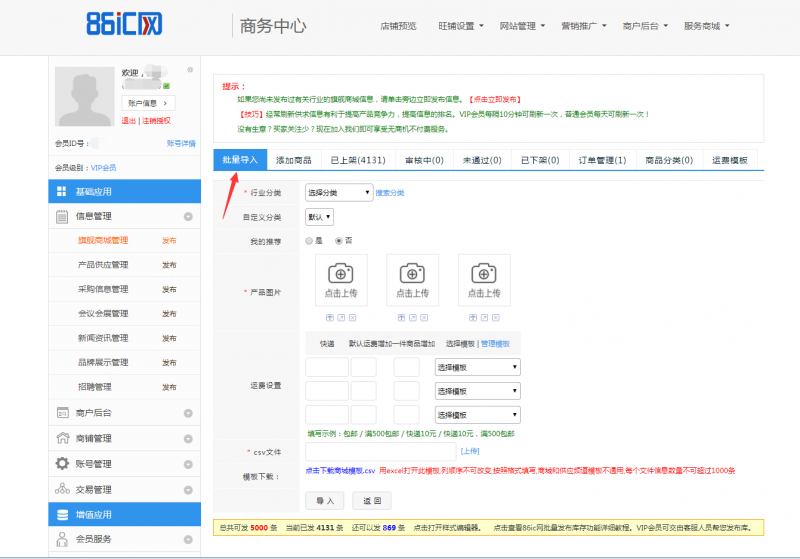Click delete X icon under first product image
The height and width of the screenshot is (559, 800).
click(x=353, y=318)
